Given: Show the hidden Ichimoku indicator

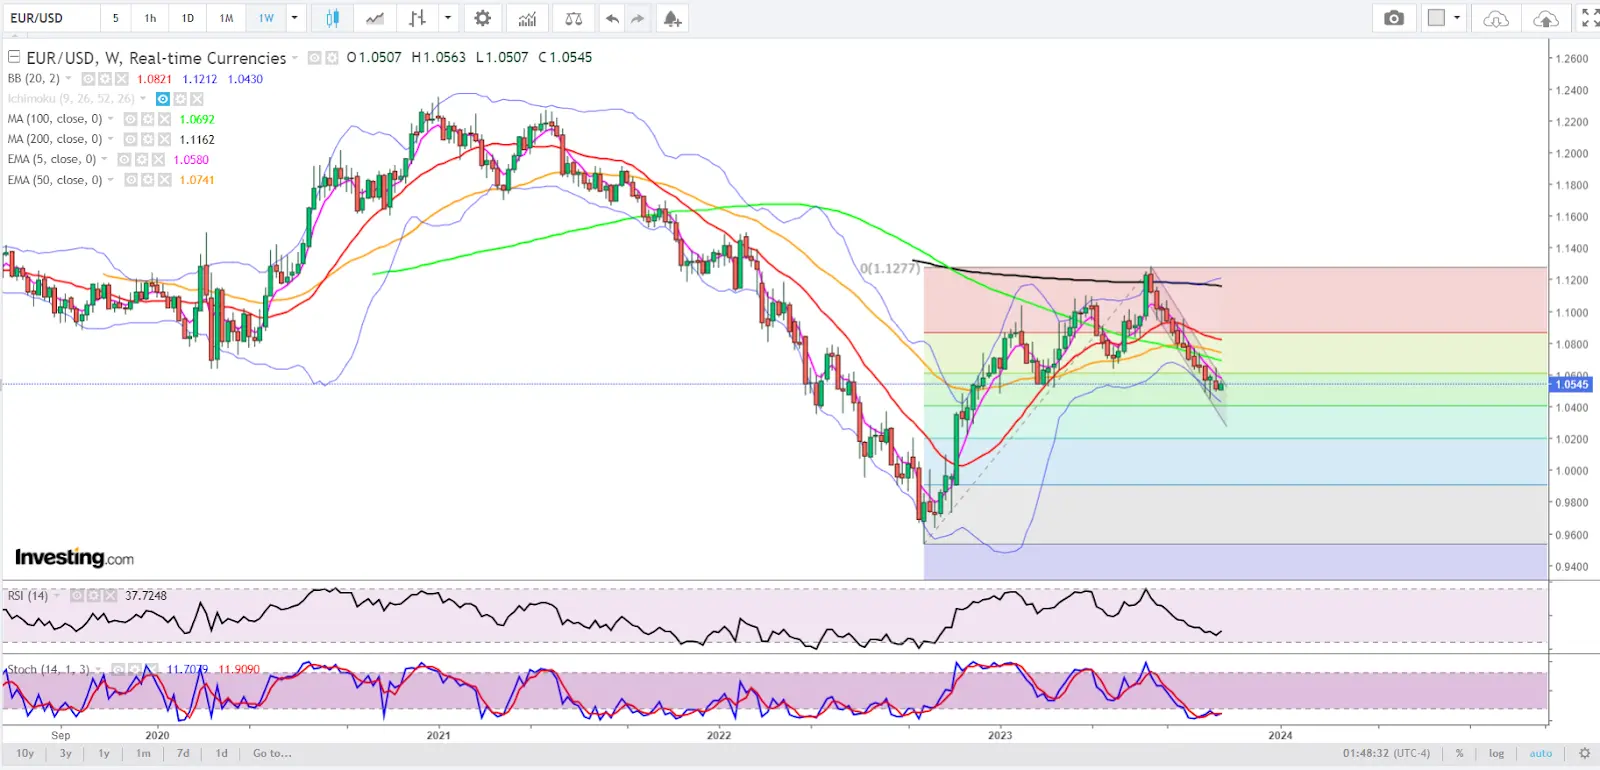Looking at the screenshot, I should click(x=163, y=99).
